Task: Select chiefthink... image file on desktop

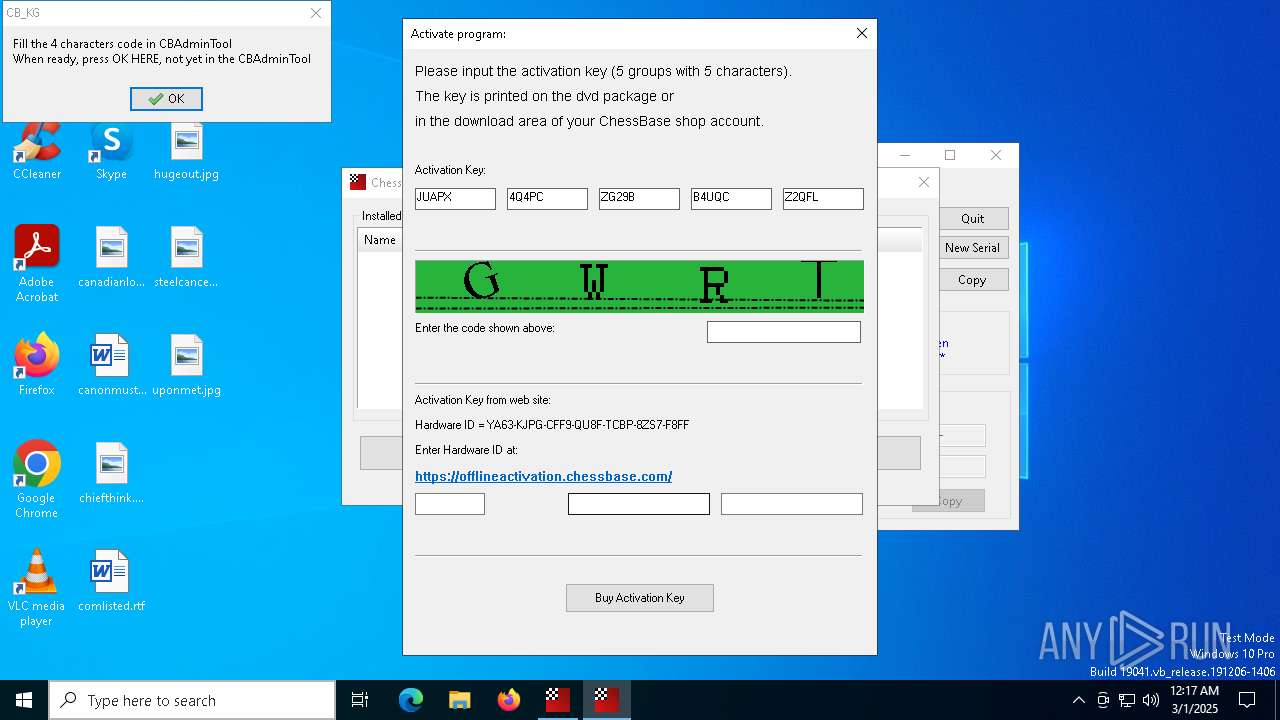Action: pos(111,473)
